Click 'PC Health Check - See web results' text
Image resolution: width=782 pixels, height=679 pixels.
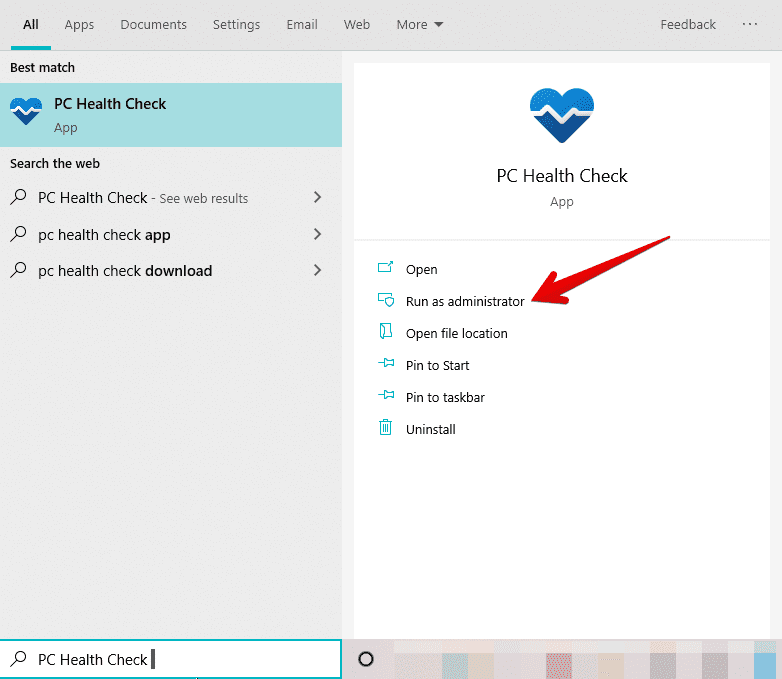tap(143, 198)
